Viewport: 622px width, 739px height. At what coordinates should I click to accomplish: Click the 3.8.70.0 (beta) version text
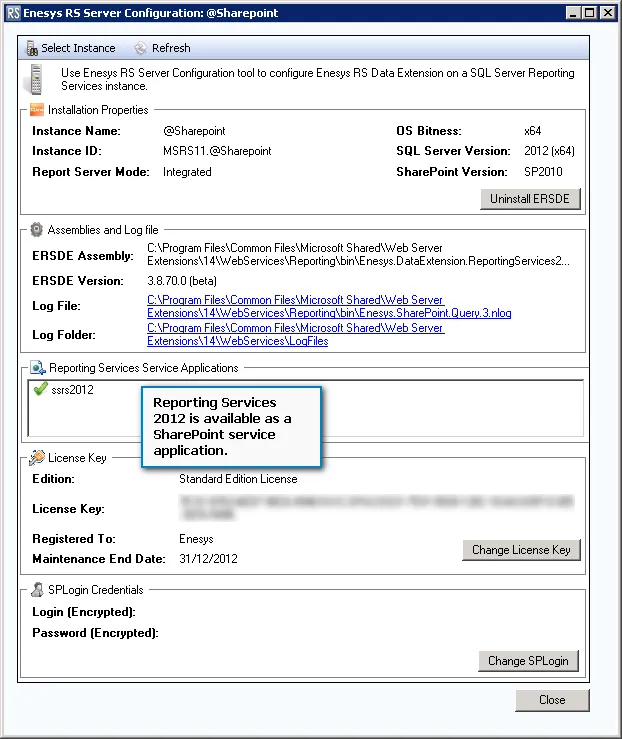pos(182,281)
